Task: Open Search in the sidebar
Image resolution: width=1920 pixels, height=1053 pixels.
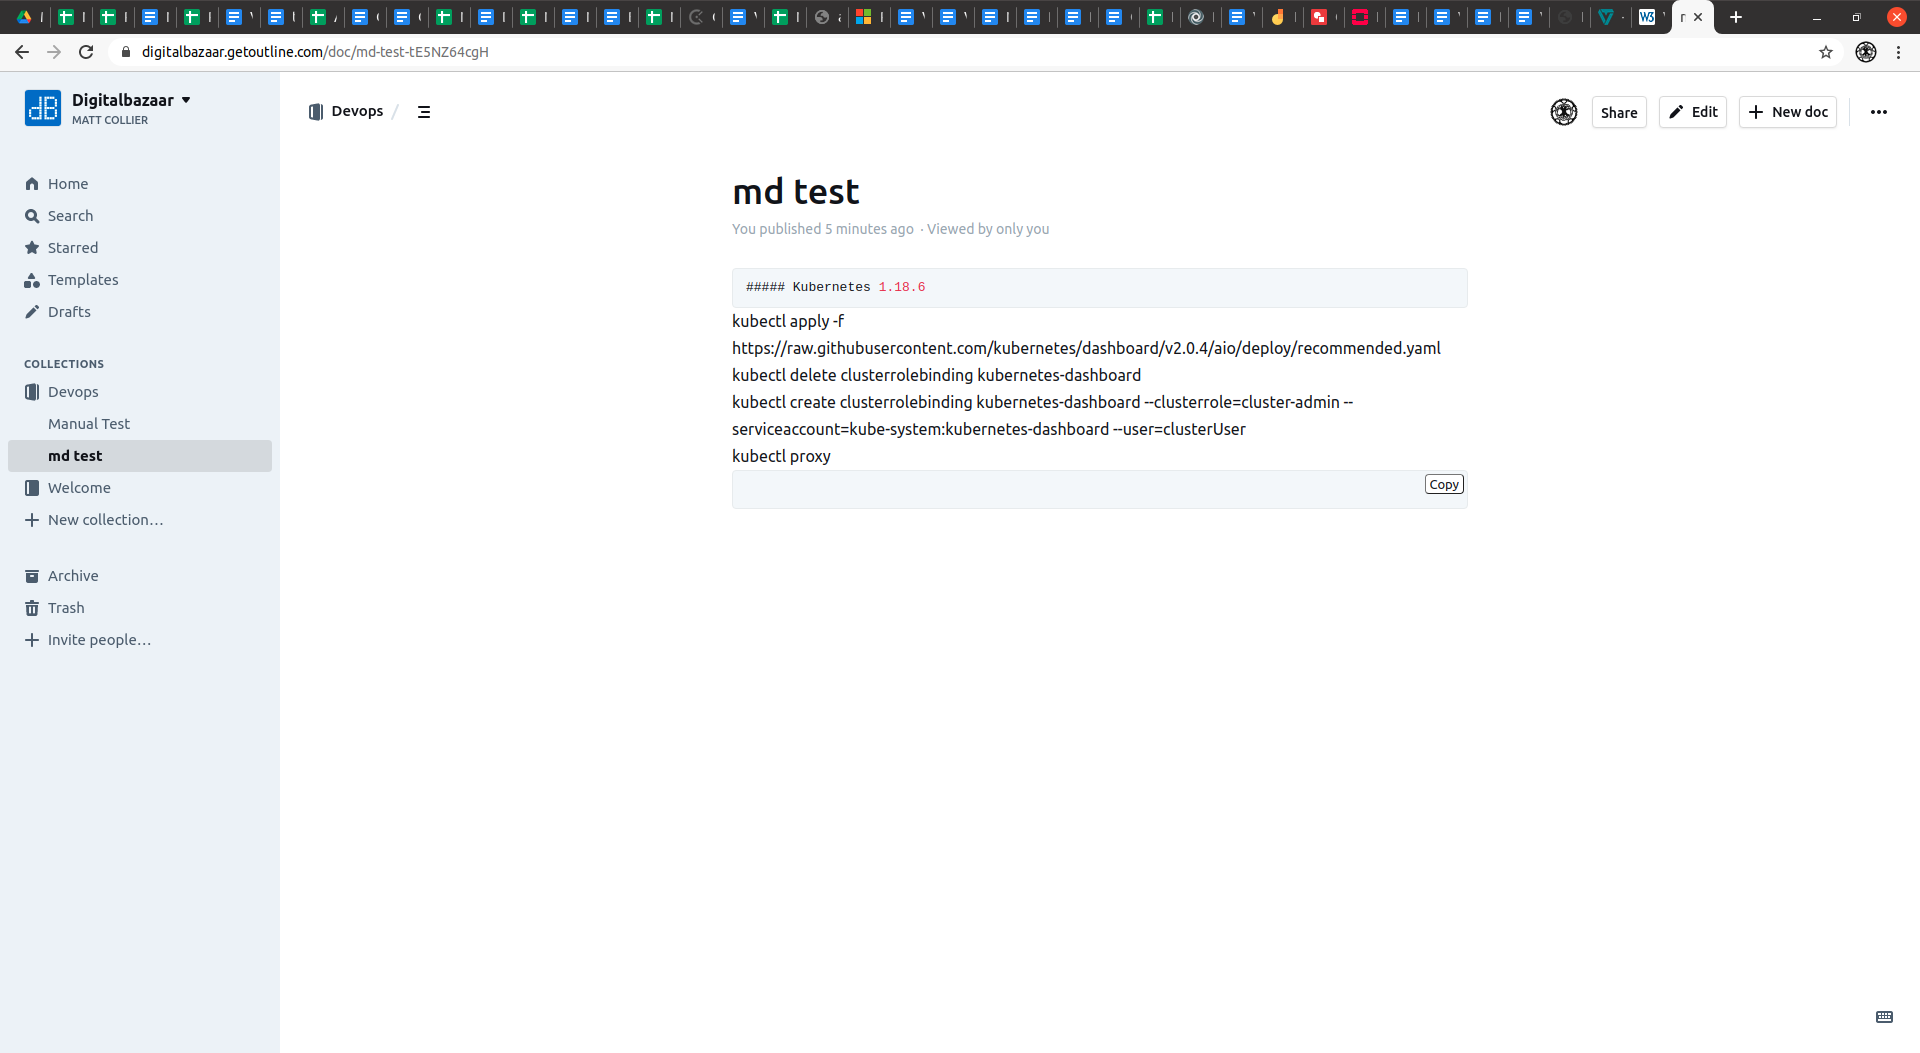Action: pos(70,216)
